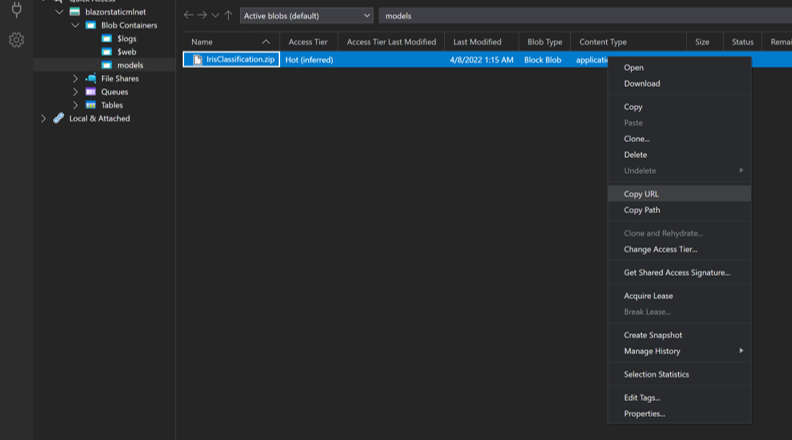792x440 pixels.
Task: Select Change Access Tier... menu entry
Action: (679, 250)
